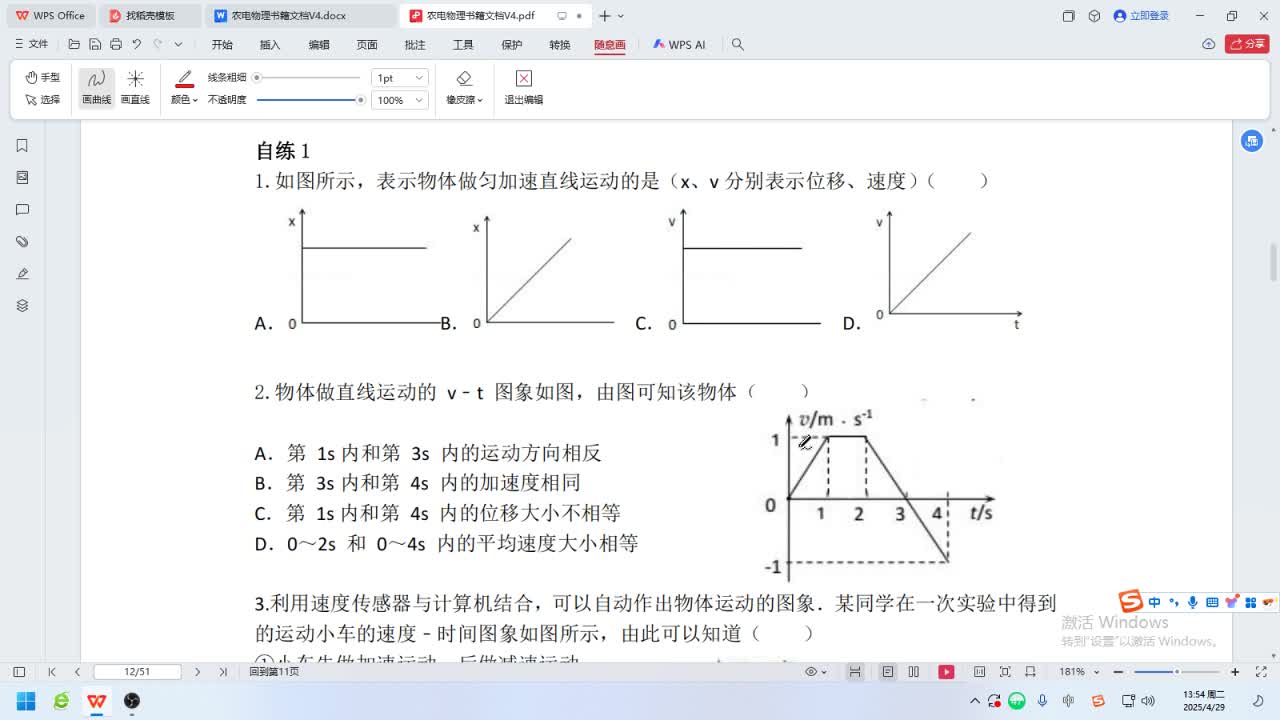Select the two-page view mode

click(x=913, y=672)
